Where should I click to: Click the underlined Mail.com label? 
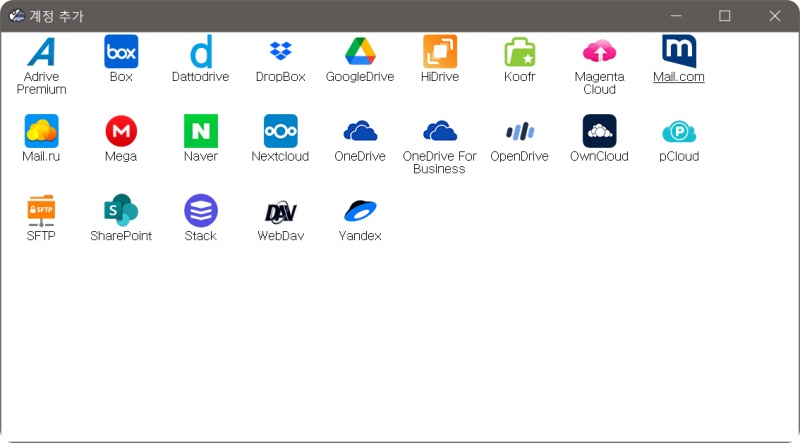coord(679,77)
